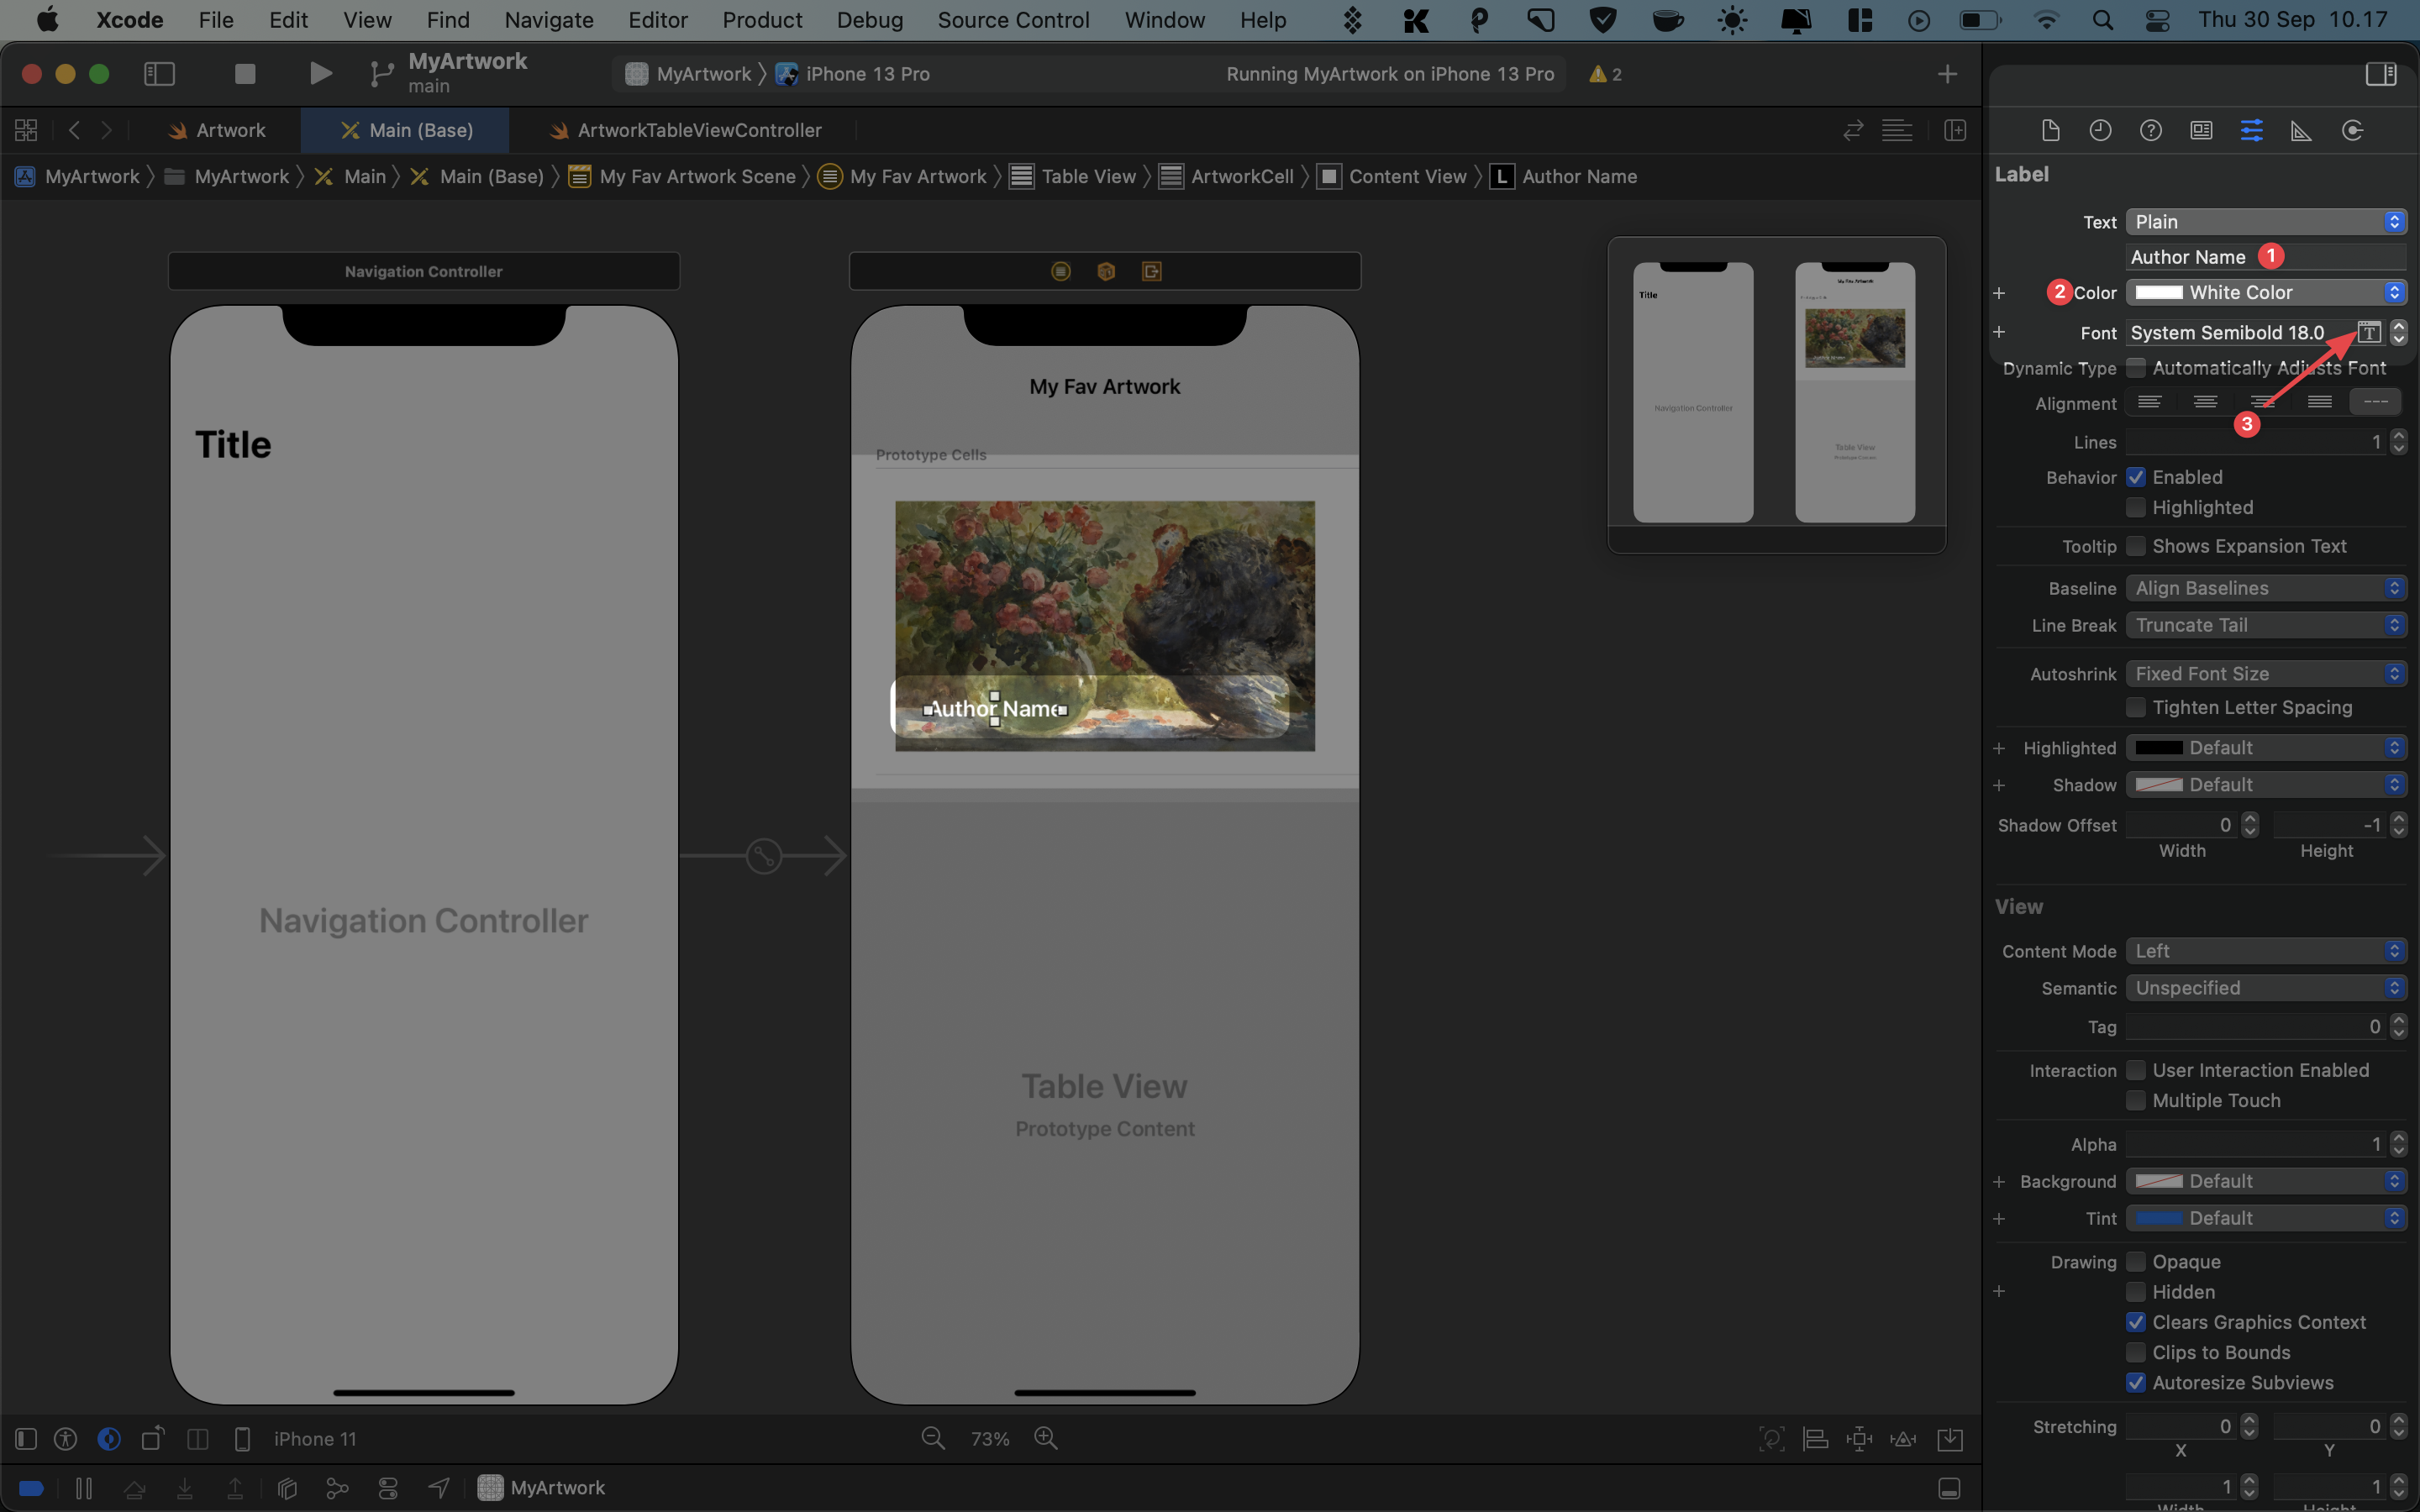2420x1512 pixels.
Task: Enable User Interaction Enabled checkbox
Action: [2136, 1070]
